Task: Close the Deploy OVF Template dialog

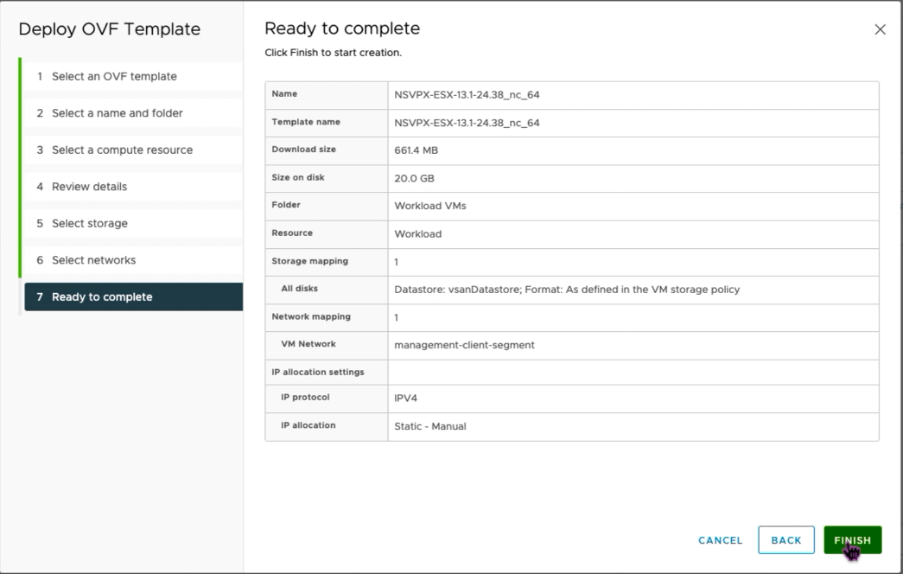Action: pos(880,29)
